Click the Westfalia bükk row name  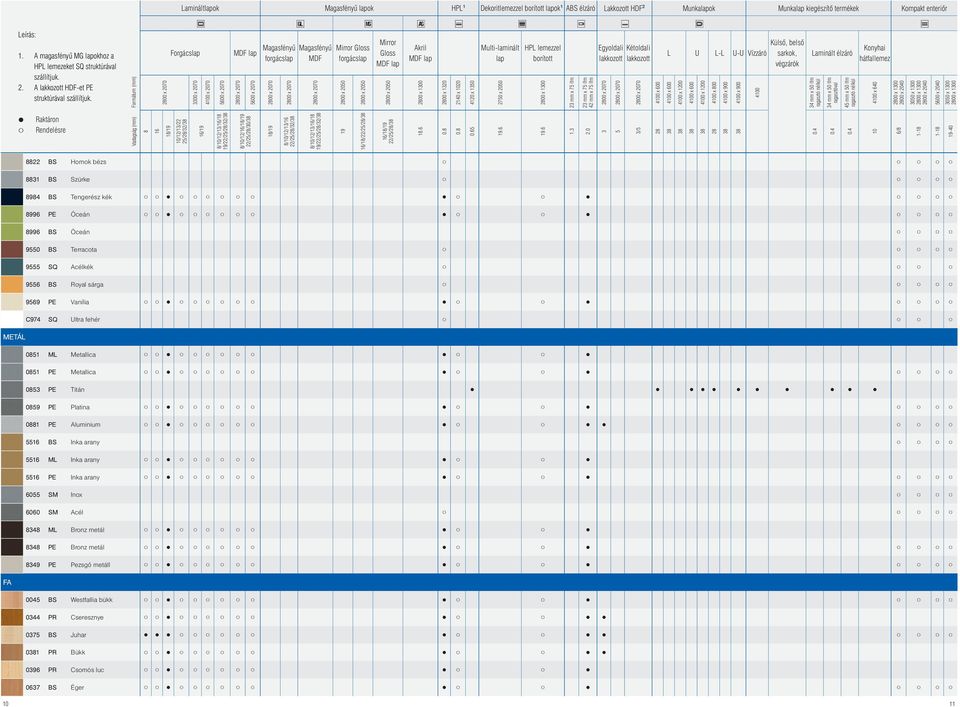point(92,600)
